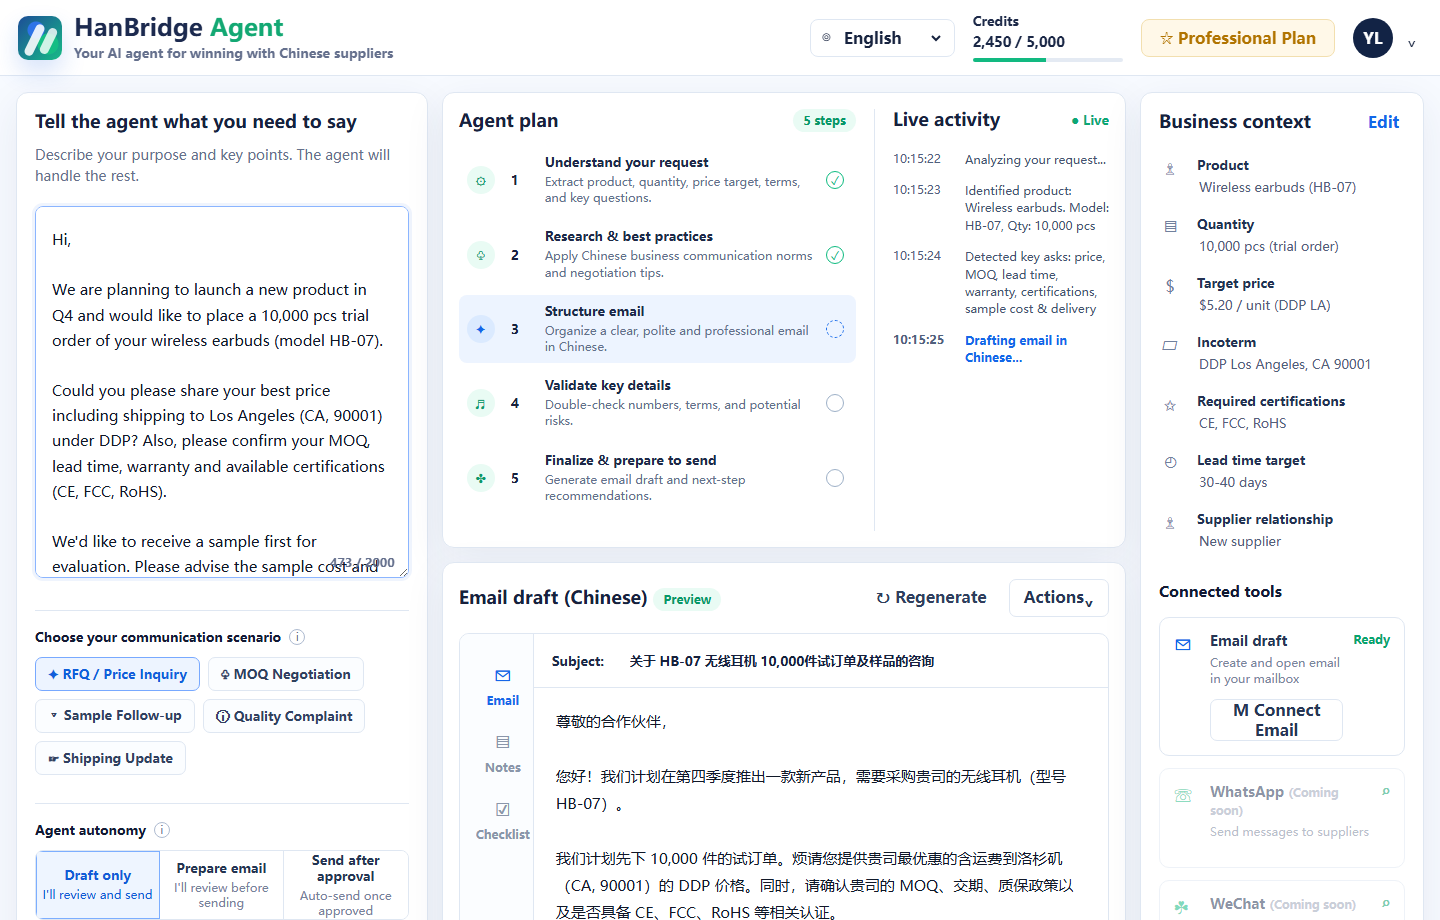
Task: Click the HanBridge Agent logo icon
Action: click(x=40, y=38)
